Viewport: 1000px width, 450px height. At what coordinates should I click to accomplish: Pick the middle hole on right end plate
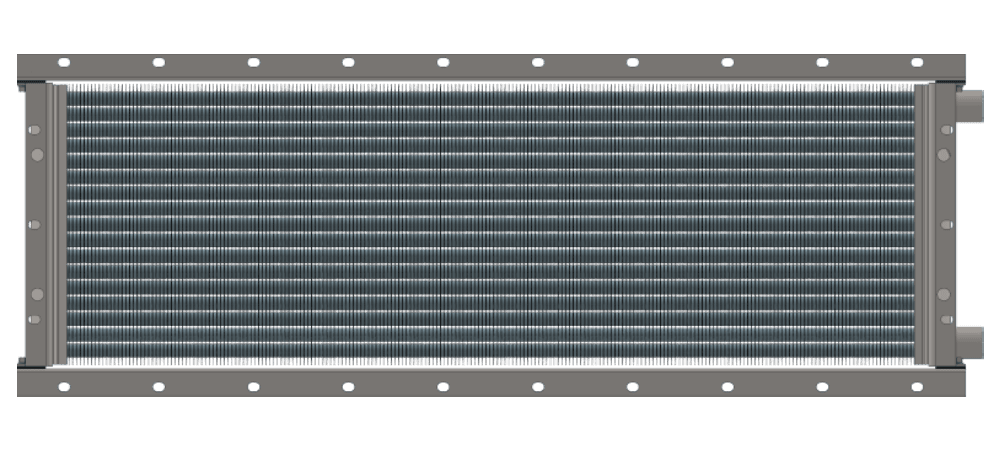943,224
